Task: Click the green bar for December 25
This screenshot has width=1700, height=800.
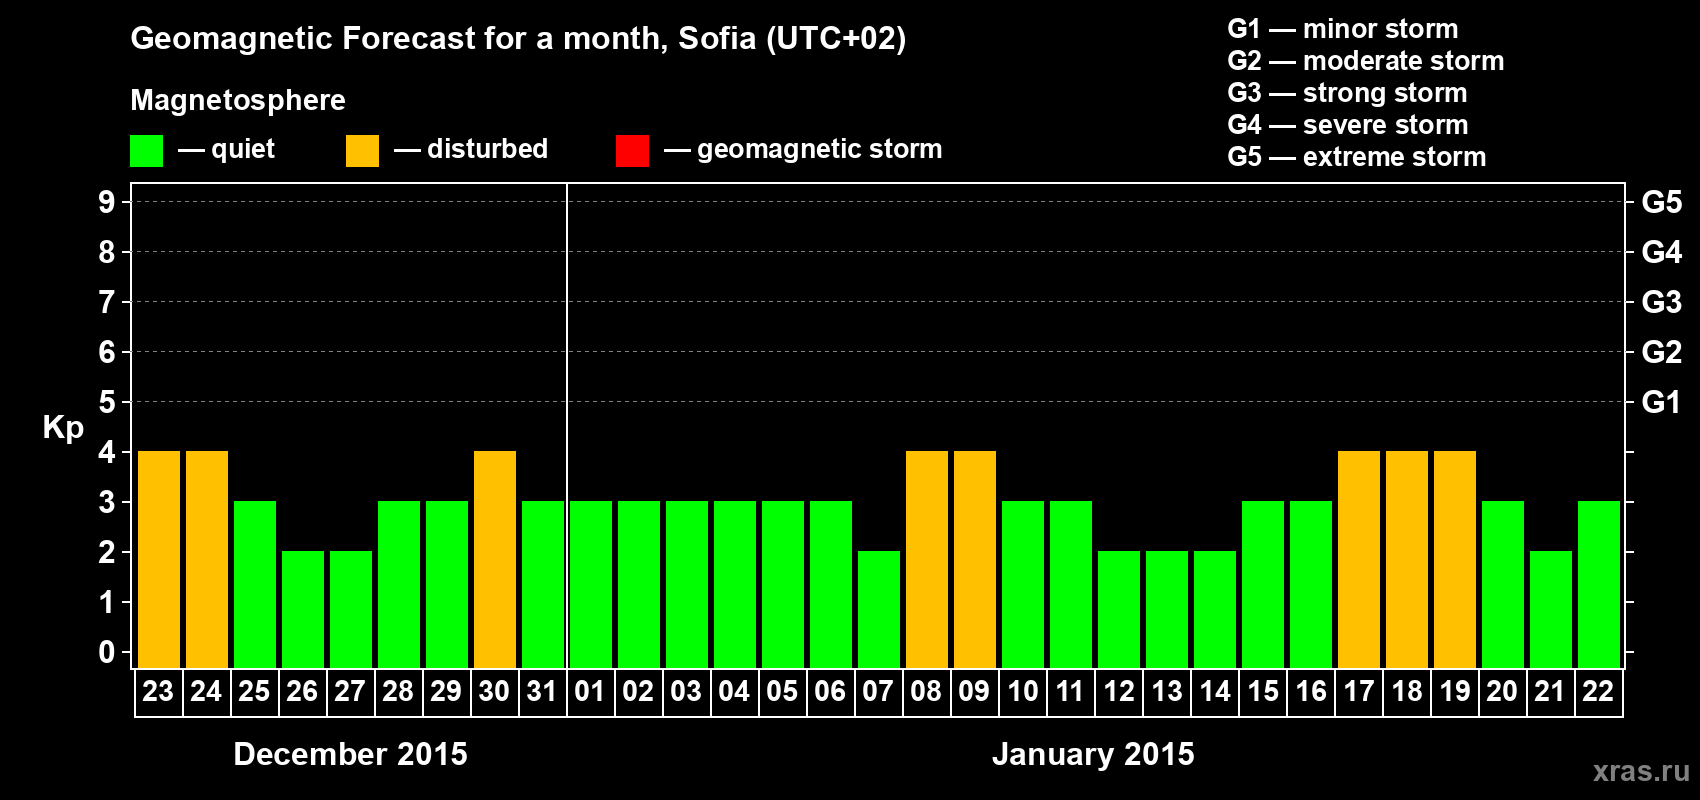Action: (255, 584)
